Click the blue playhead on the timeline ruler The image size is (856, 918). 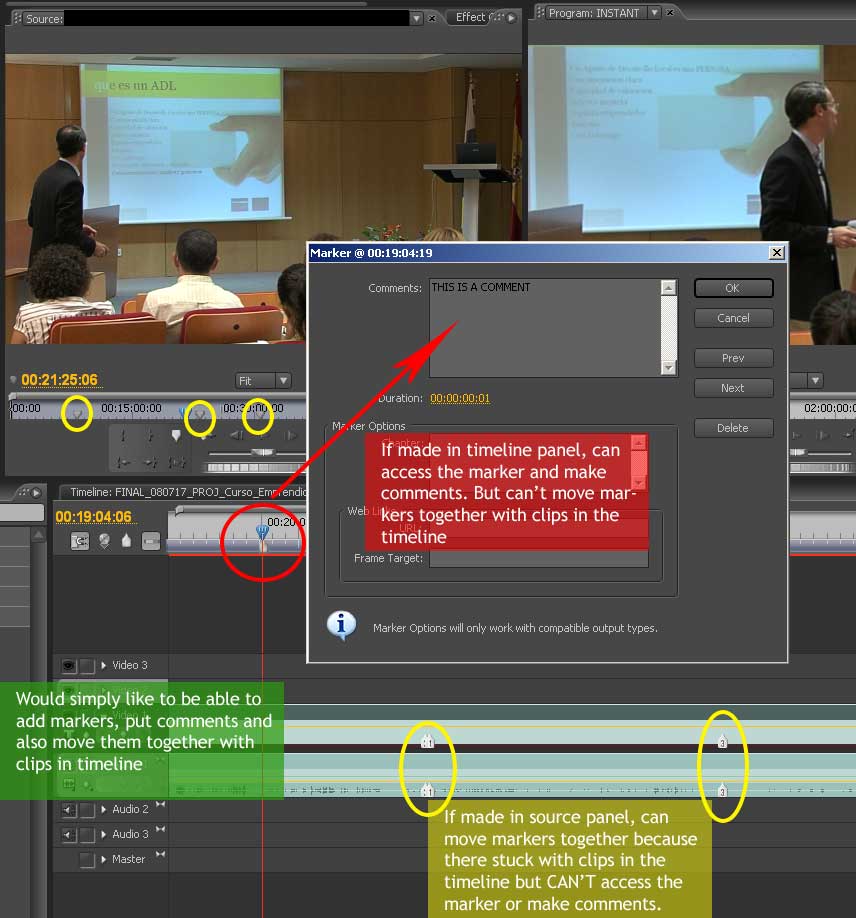click(x=262, y=532)
